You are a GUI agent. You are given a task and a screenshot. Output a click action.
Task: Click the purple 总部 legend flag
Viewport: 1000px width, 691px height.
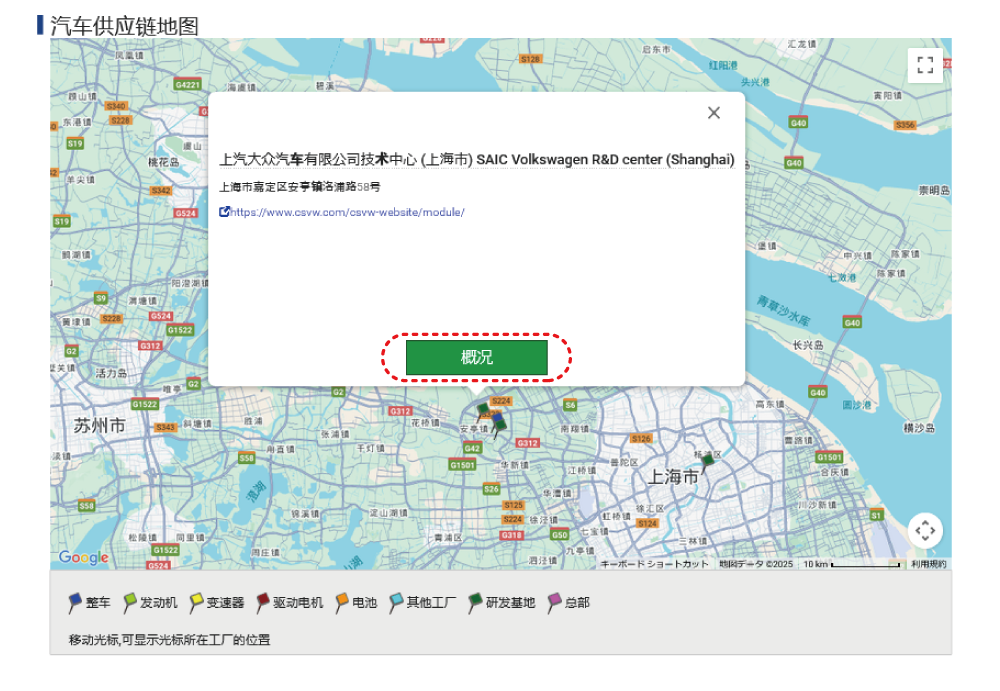tap(554, 603)
